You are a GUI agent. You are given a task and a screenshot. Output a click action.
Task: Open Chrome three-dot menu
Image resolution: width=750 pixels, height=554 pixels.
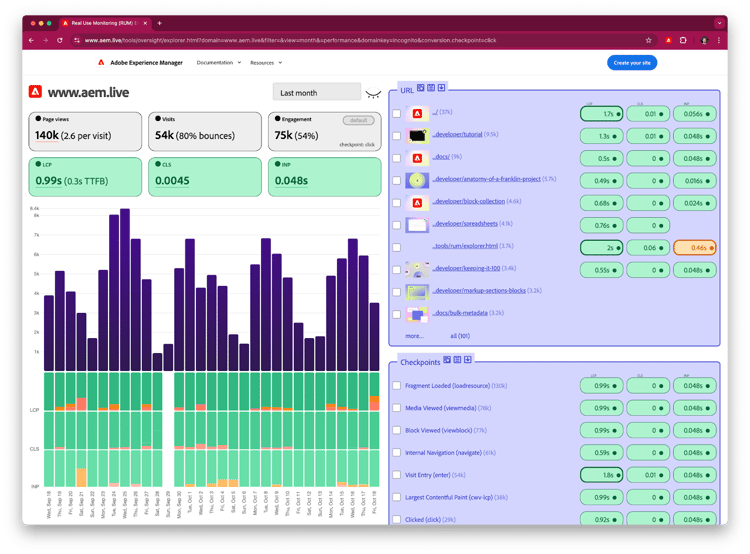tap(718, 41)
